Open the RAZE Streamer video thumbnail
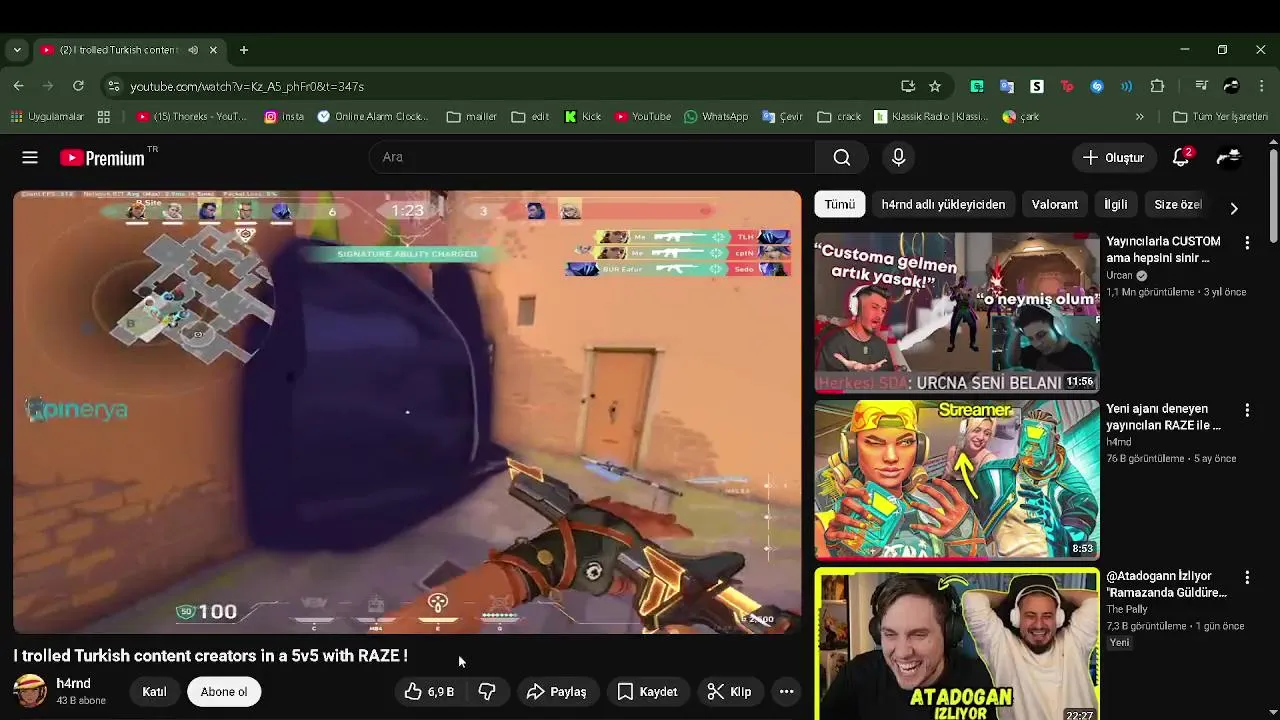The width and height of the screenshot is (1280, 720). 957,480
